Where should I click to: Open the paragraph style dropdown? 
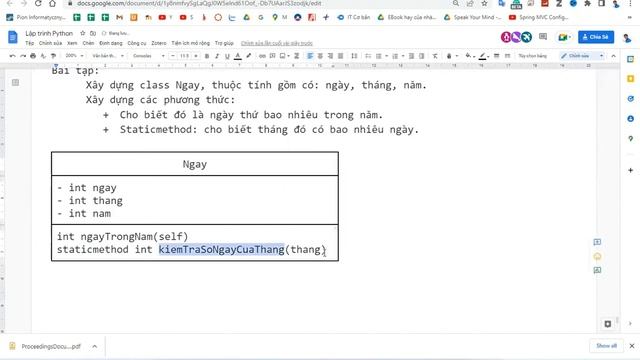pos(108,56)
